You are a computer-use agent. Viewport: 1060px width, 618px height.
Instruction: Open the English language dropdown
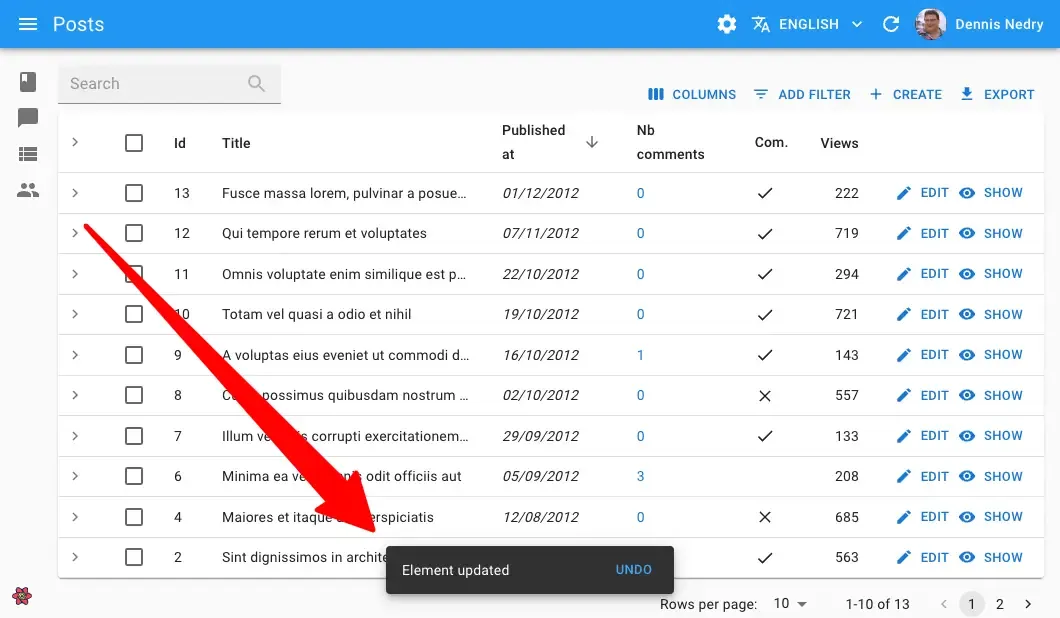(808, 24)
